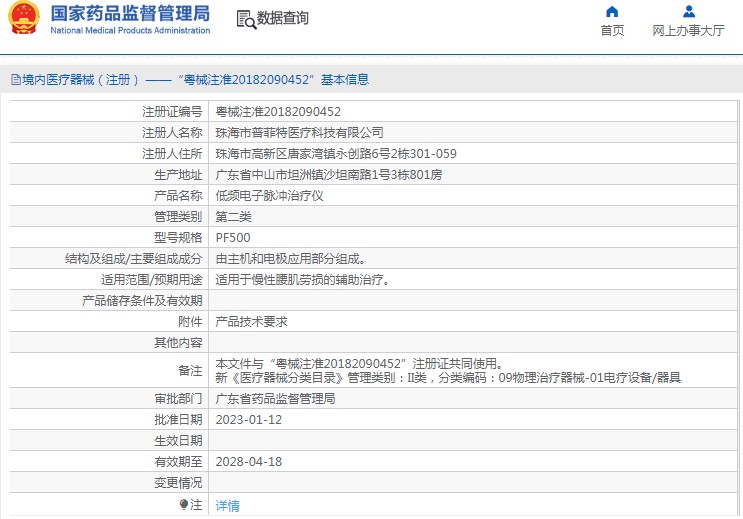Click National Medical Products Administration subtitle
The height and width of the screenshot is (519, 743).
[130, 30]
